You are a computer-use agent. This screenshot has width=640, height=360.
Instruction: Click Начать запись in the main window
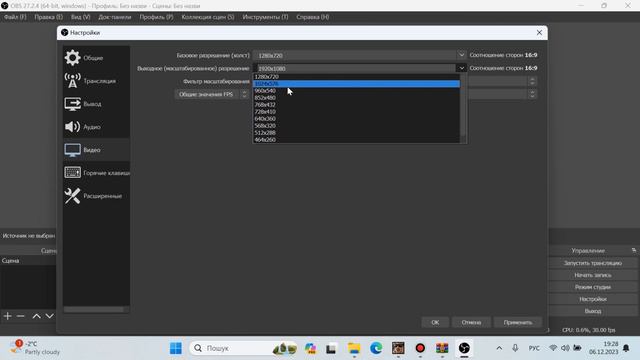[x=593, y=275]
